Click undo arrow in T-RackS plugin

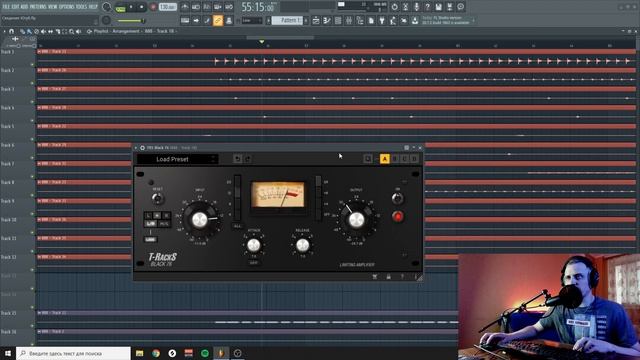(x=238, y=159)
